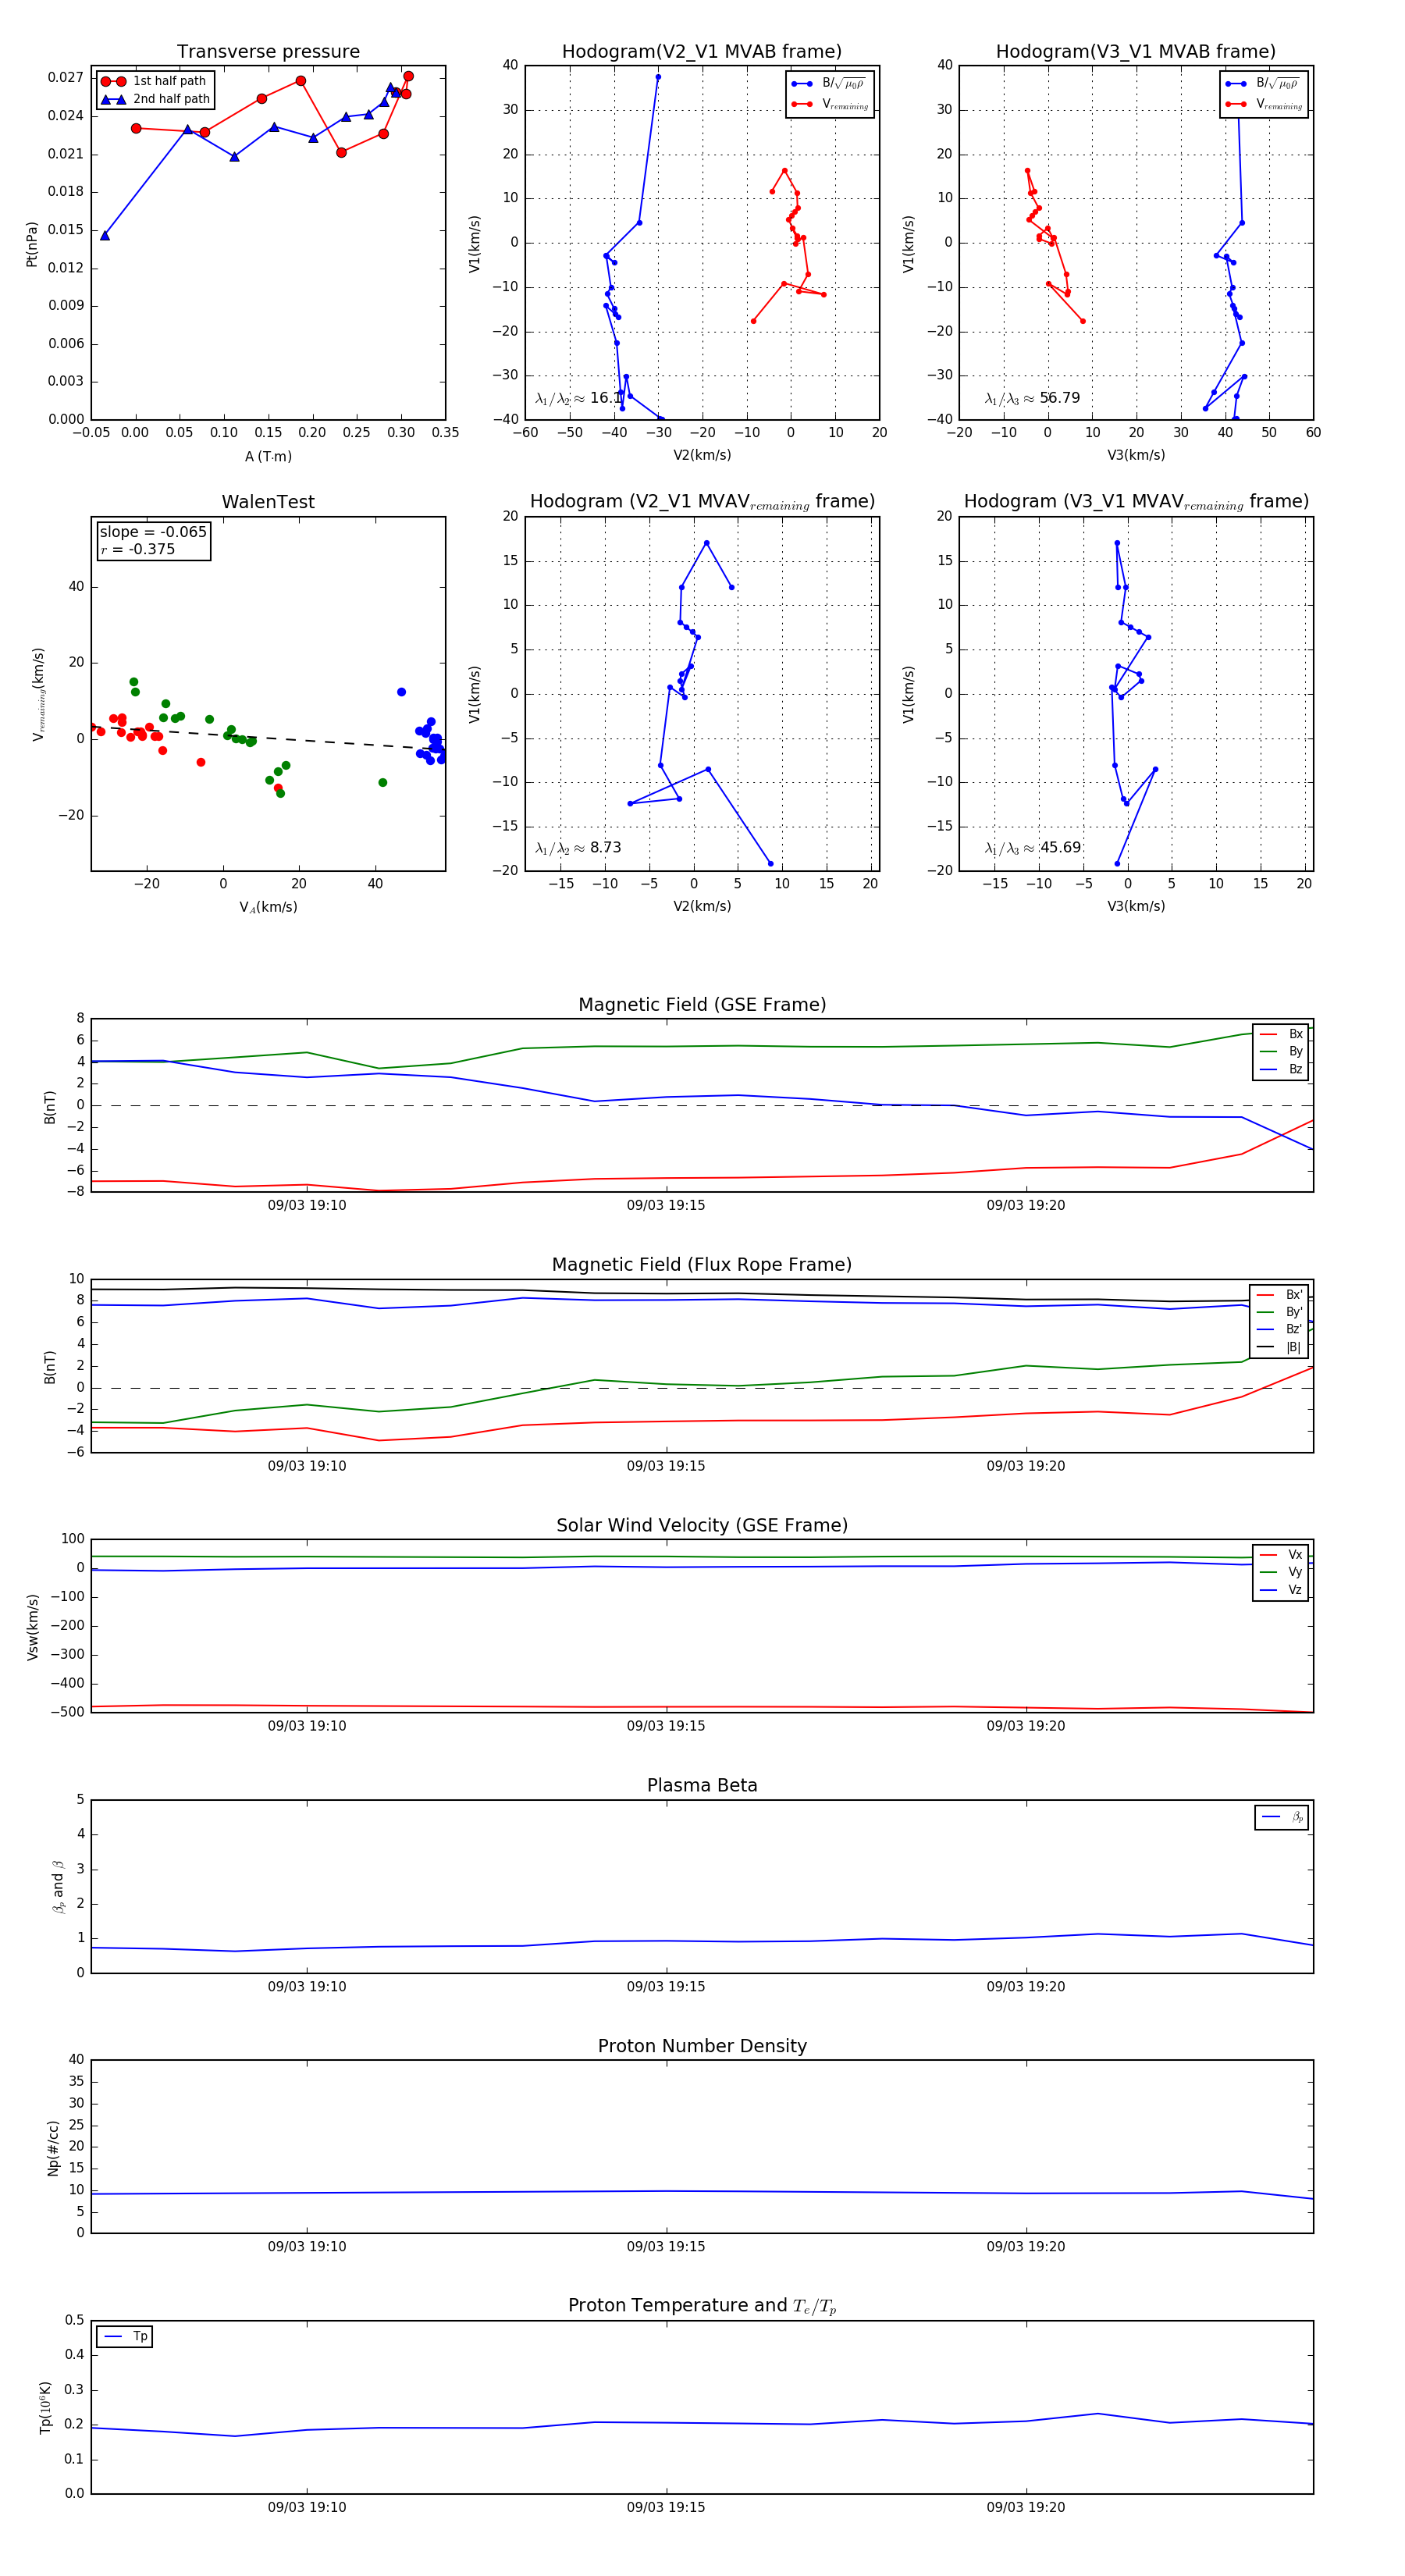Click the 'Bx' legend entry in GSE plot
Viewport: 1405px width, 2576px height.
pyautogui.click(x=1281, y=1034)
